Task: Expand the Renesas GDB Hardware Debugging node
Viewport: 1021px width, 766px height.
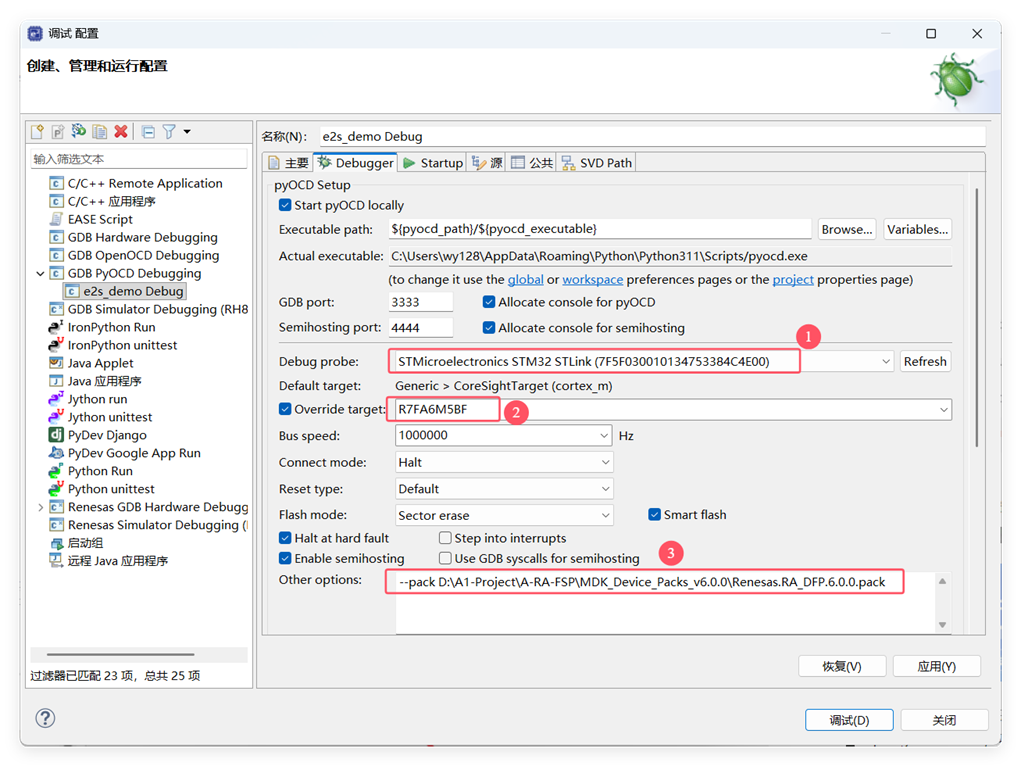Action: click(40, 507)
